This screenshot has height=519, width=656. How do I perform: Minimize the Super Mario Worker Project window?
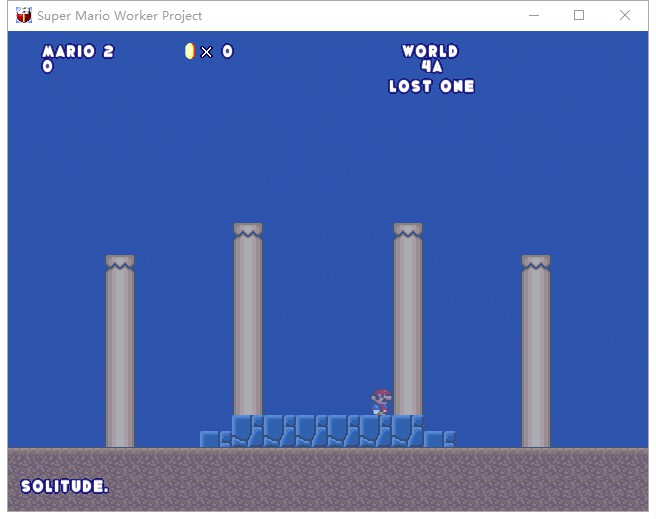pos(534,15)
